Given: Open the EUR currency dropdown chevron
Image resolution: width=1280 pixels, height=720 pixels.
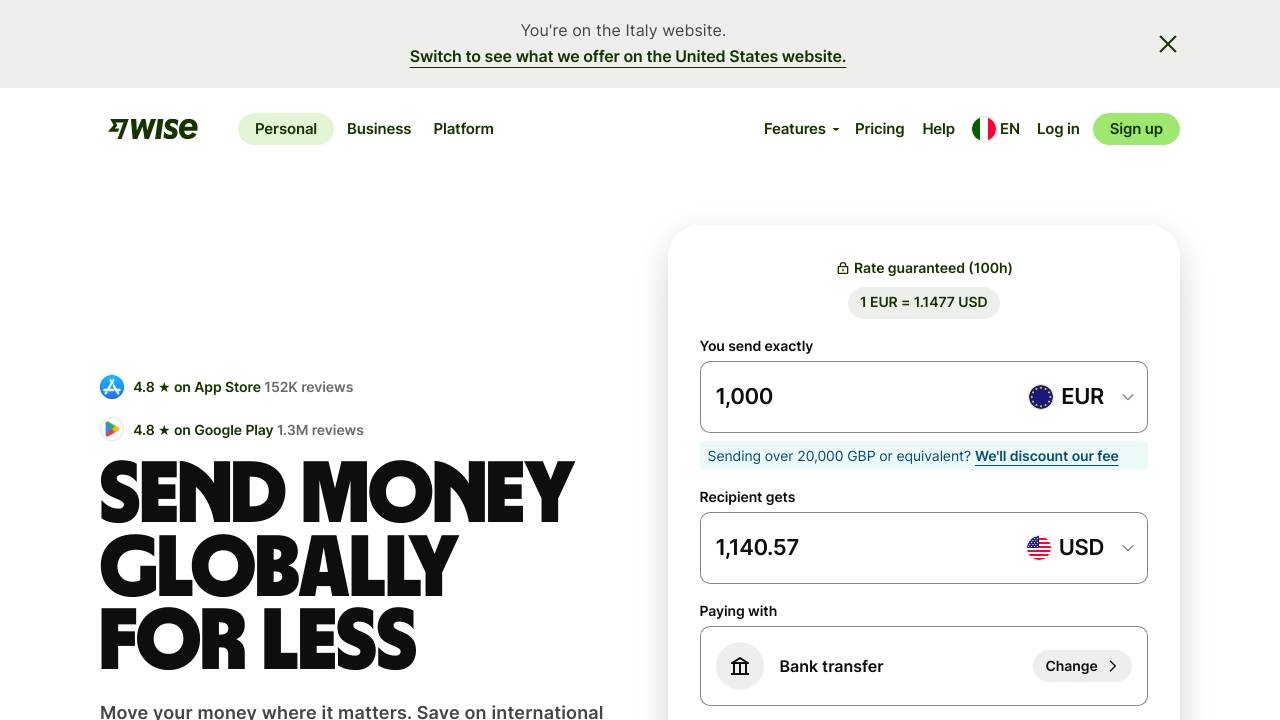Looking at the screenshot, I should click(1128, 397).
